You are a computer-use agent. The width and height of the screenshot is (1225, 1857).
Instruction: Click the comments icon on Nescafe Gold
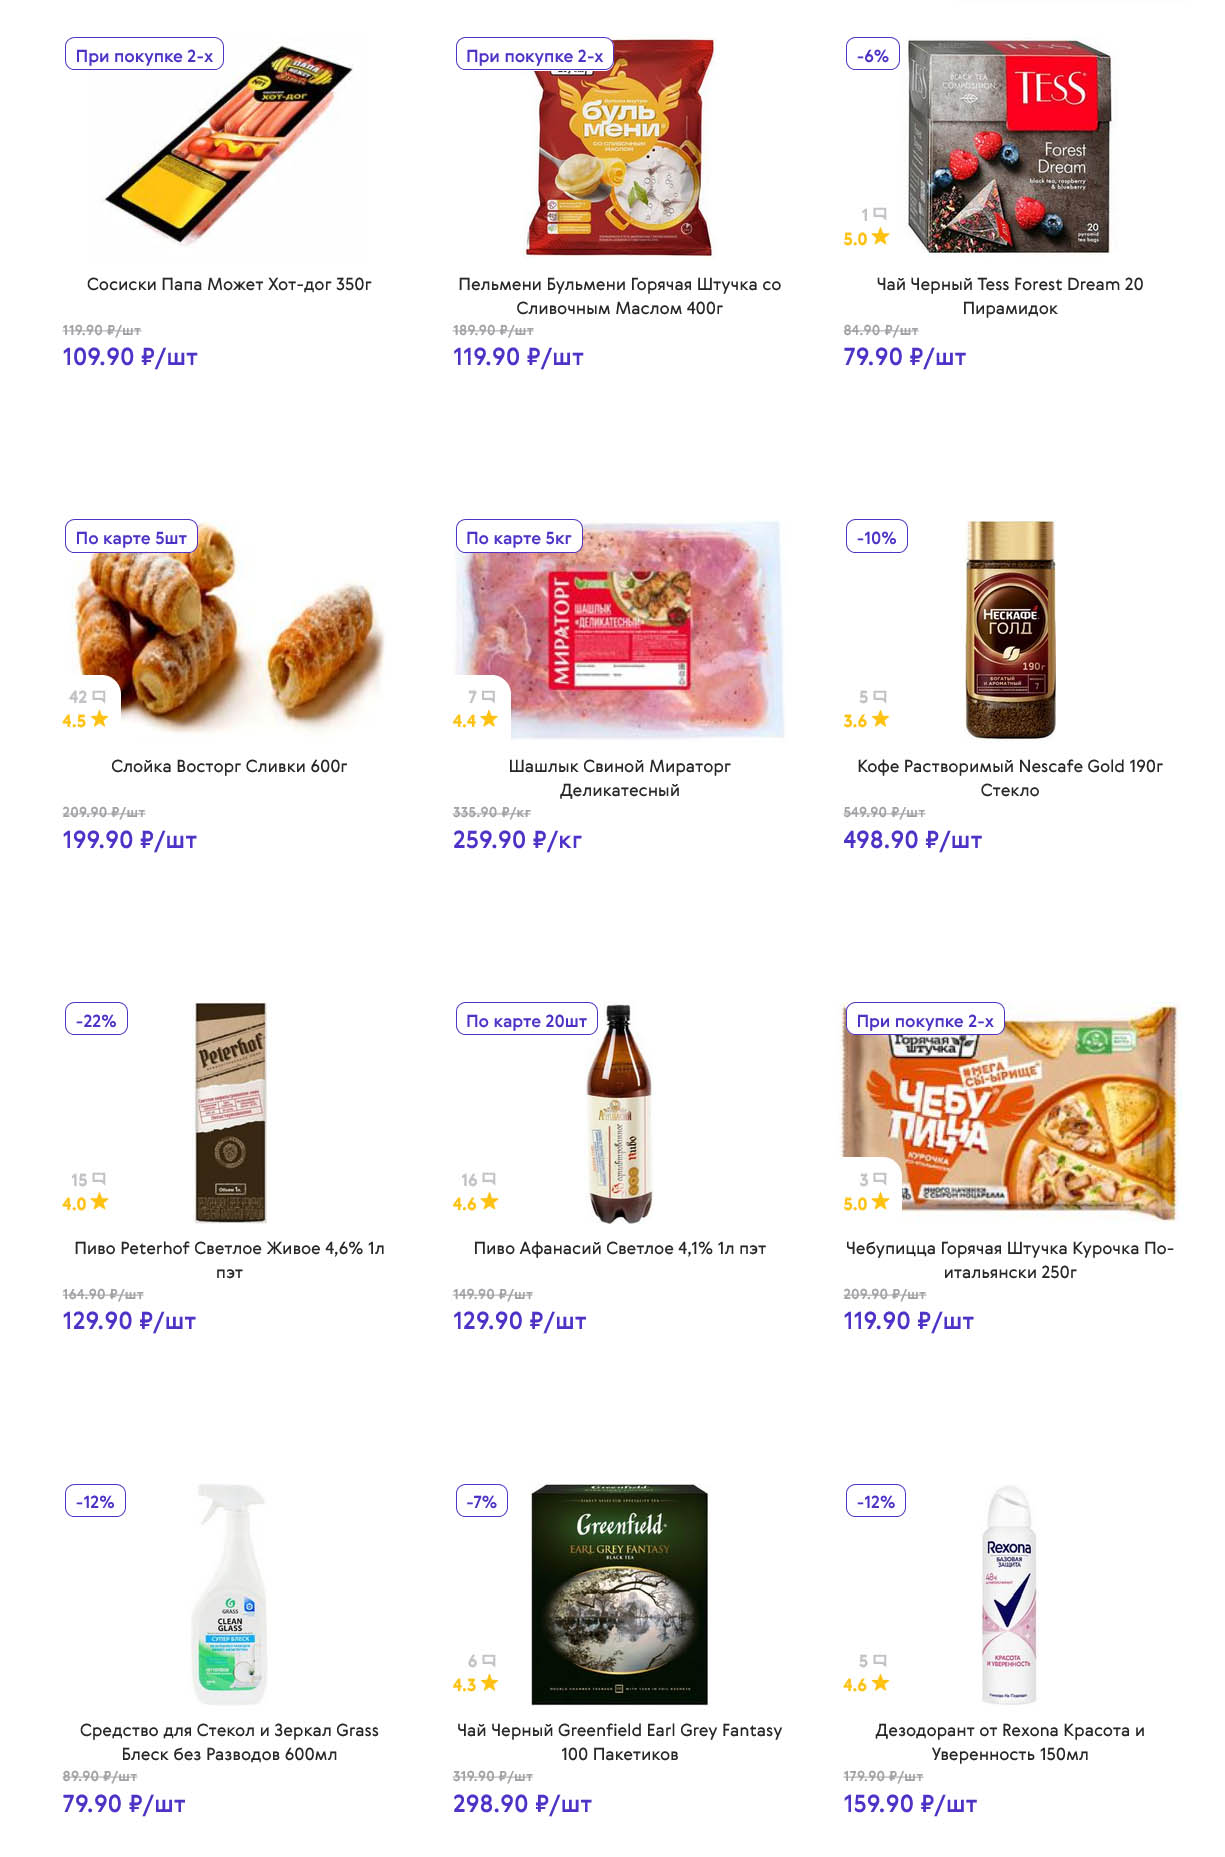click(x=880, y=695)
